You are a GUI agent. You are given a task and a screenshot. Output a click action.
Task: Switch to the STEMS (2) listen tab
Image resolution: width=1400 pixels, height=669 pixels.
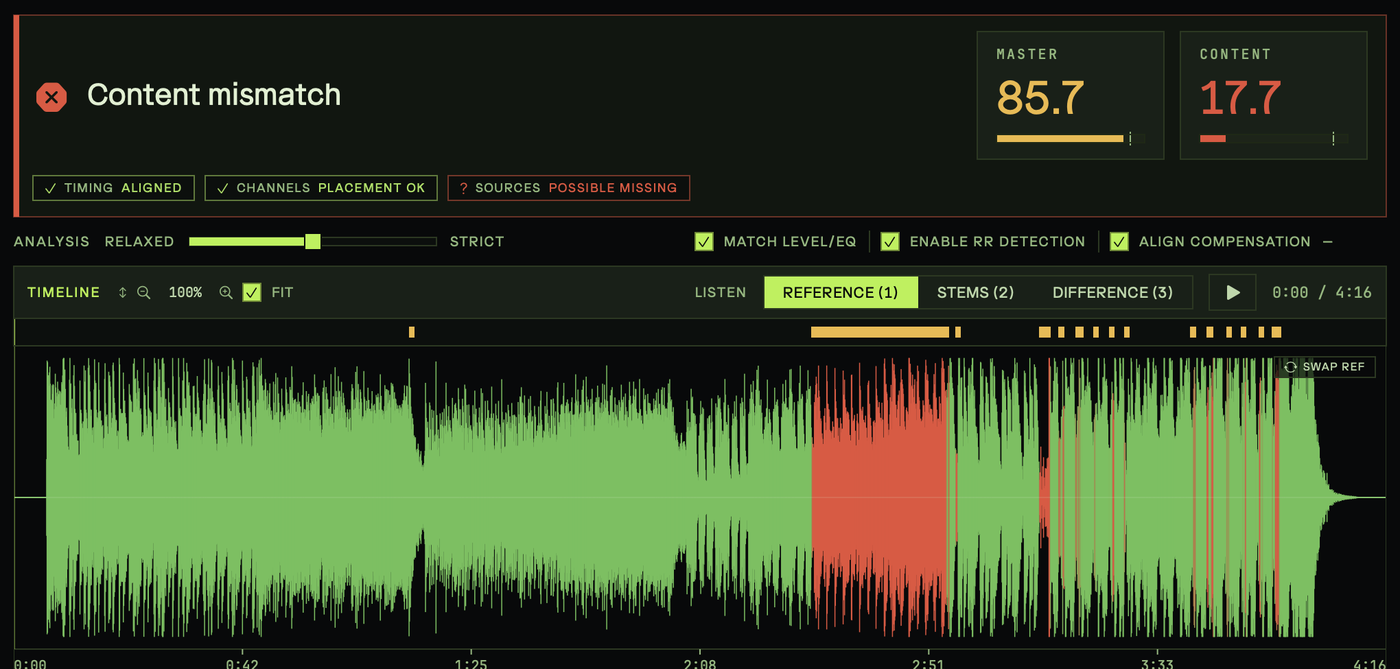coord(975,293)
